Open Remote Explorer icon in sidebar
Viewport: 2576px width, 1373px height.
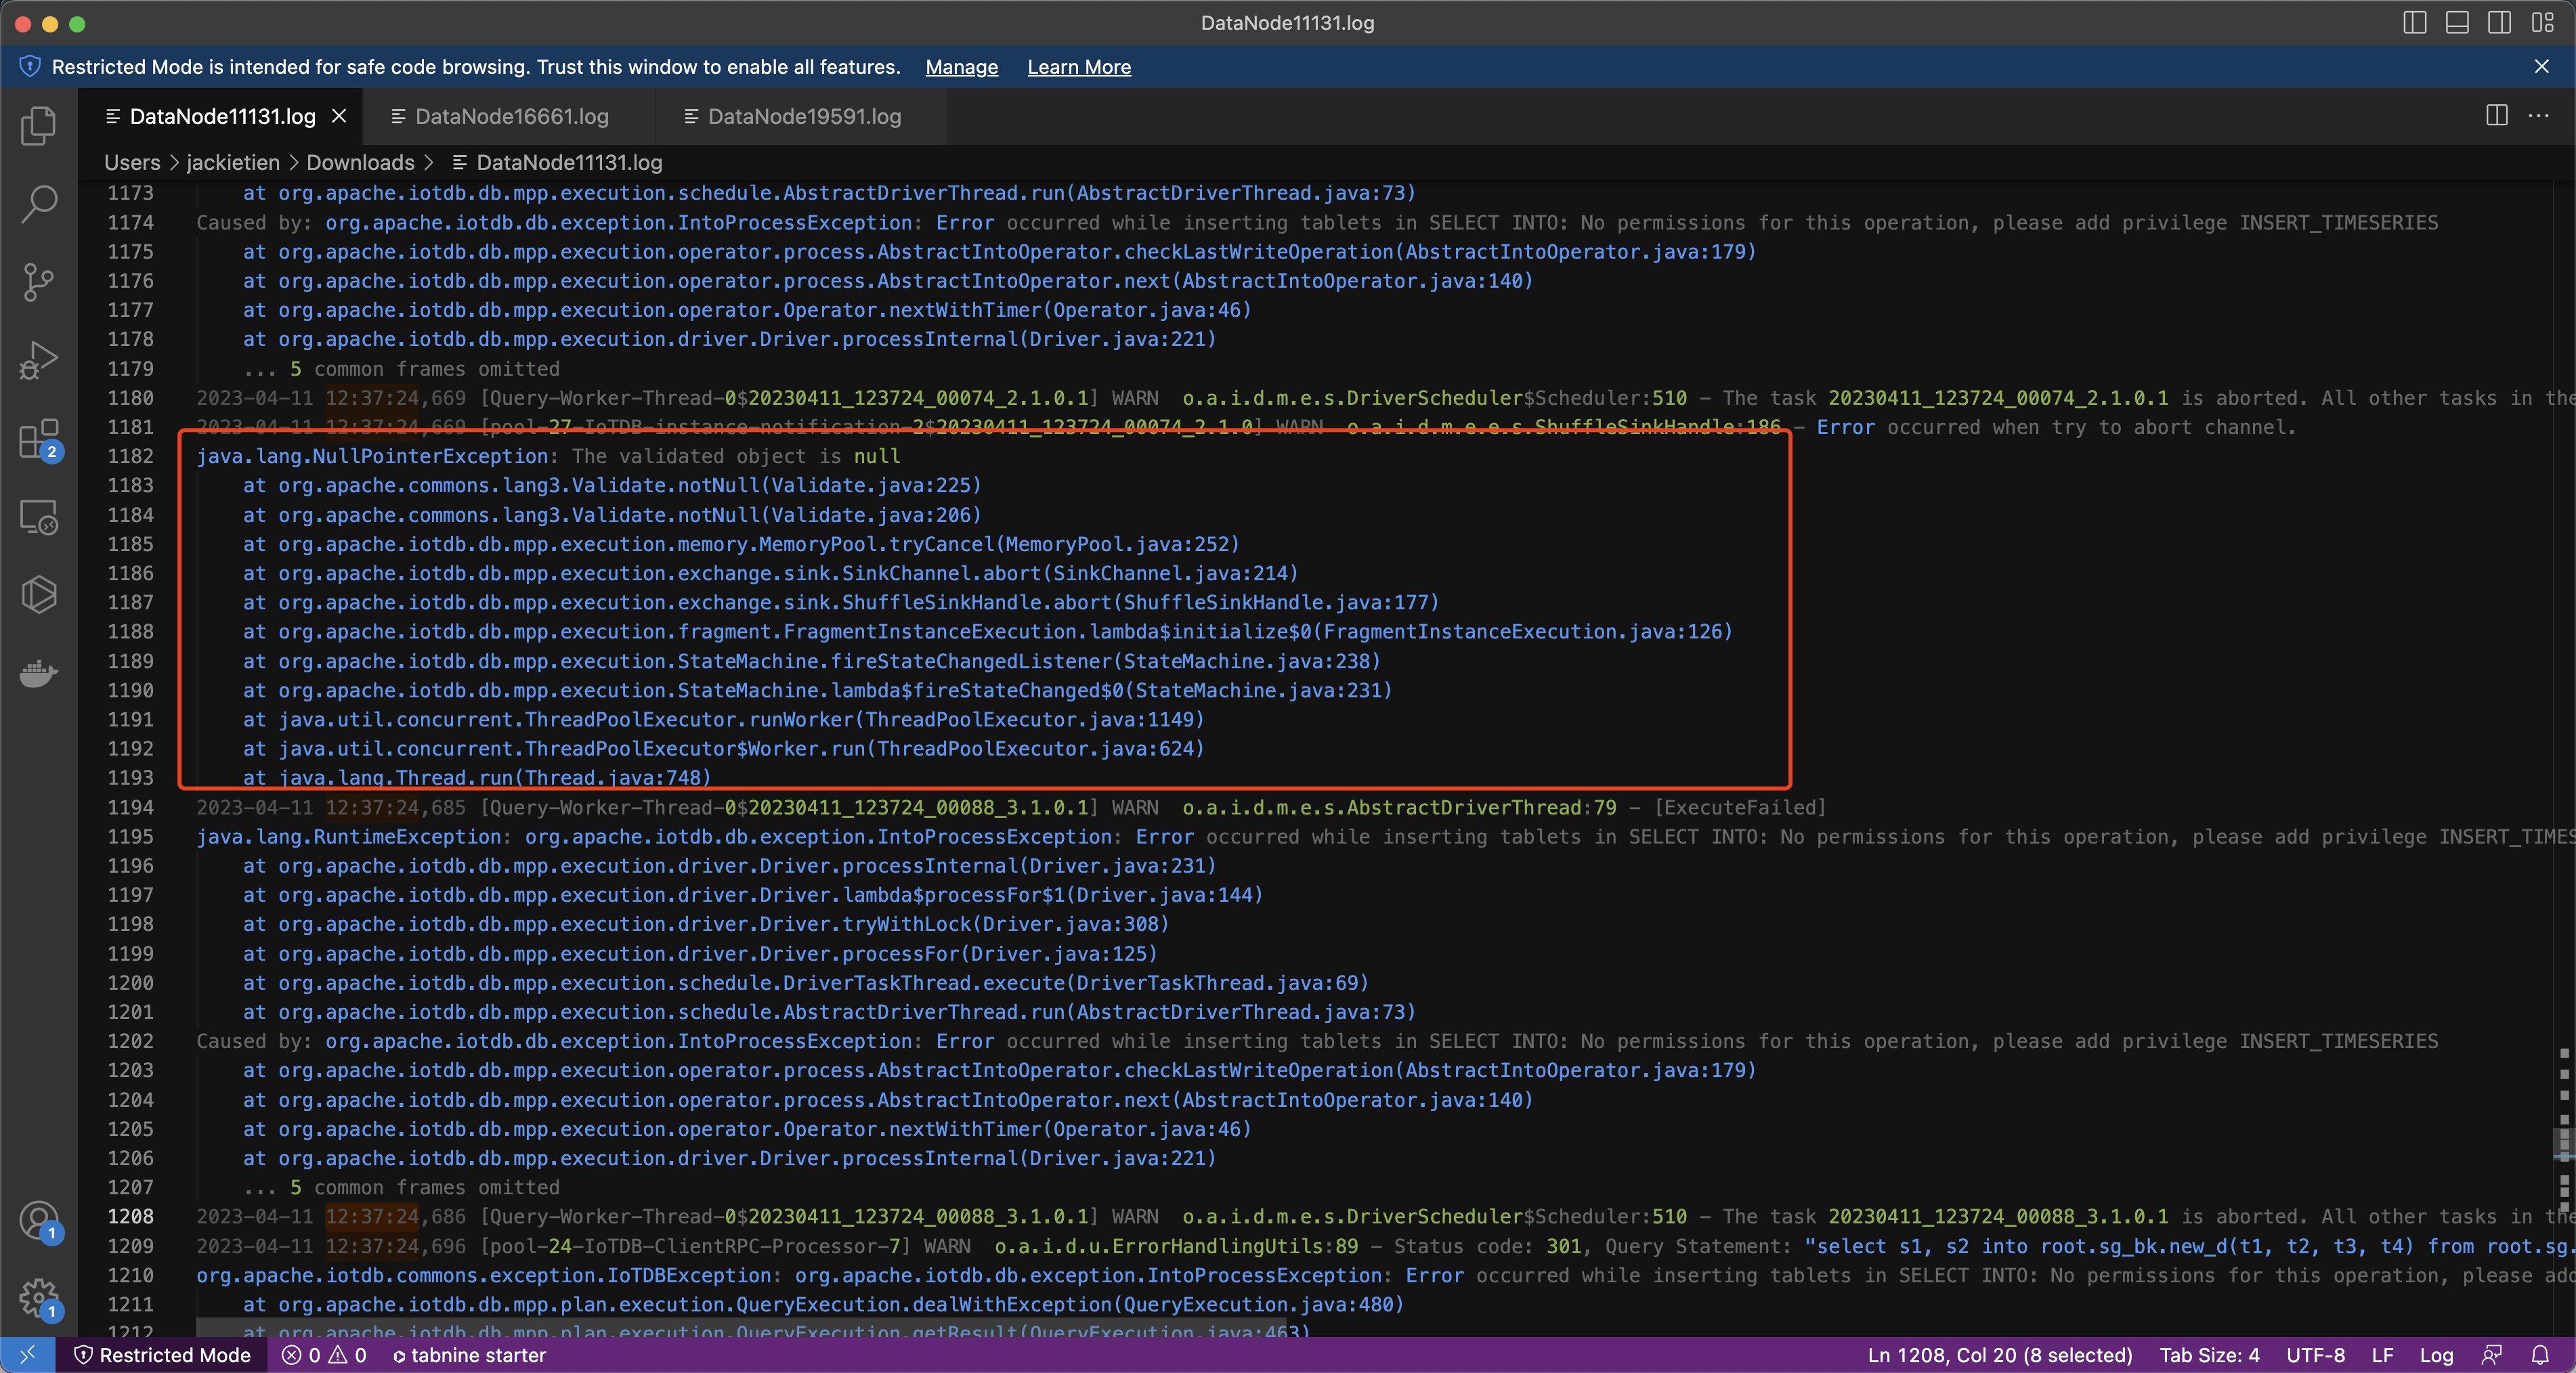tap(38, 517)
